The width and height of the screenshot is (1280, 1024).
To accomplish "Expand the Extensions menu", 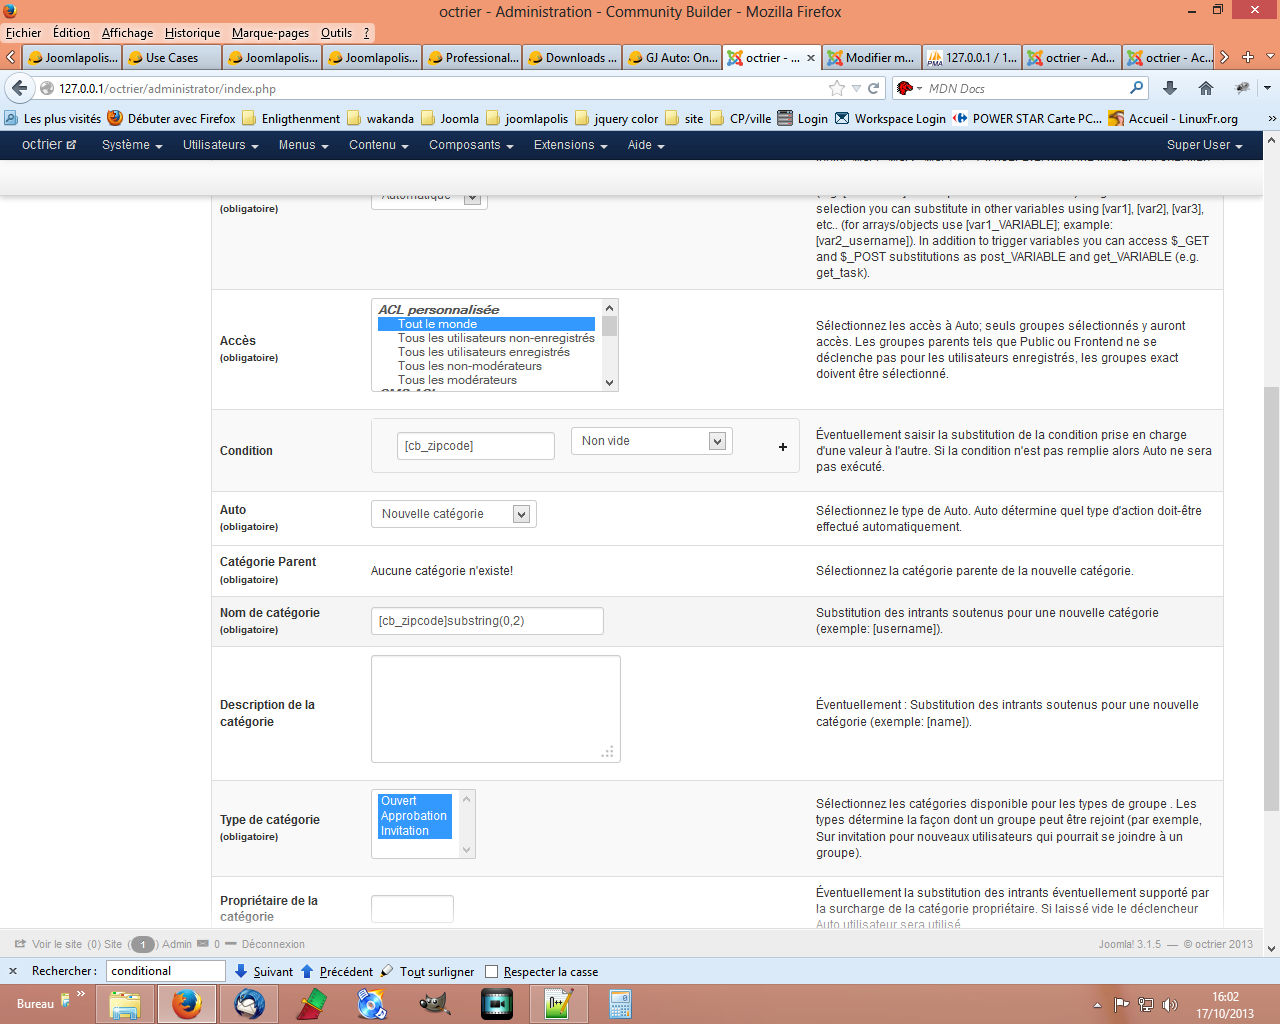I will [570, 145].
